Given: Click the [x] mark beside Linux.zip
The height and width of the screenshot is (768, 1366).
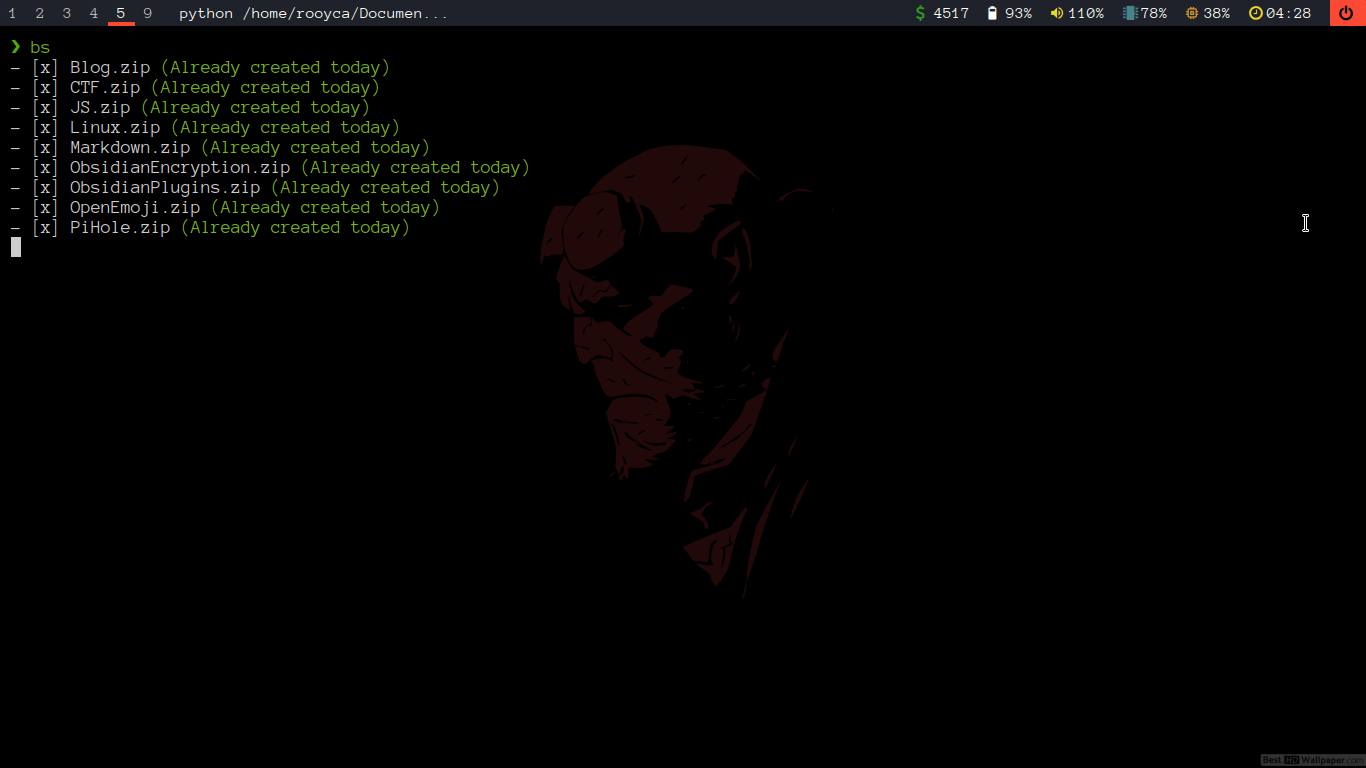Looking at the screenshot, I should click(x=45, y=128).
